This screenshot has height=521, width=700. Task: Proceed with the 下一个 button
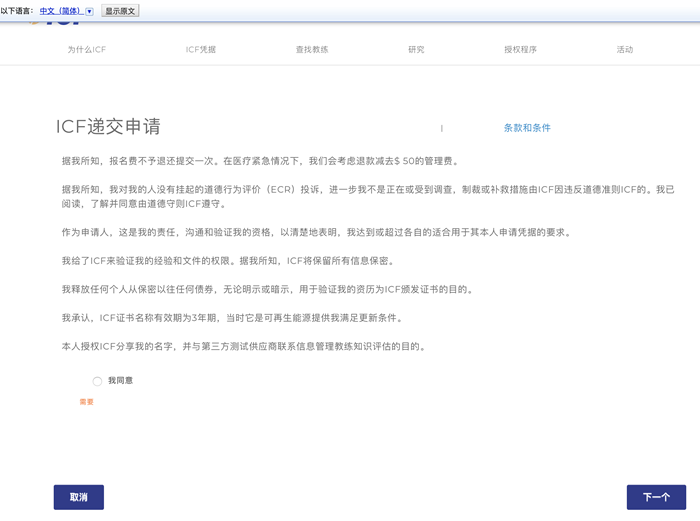tap(656, 497)
